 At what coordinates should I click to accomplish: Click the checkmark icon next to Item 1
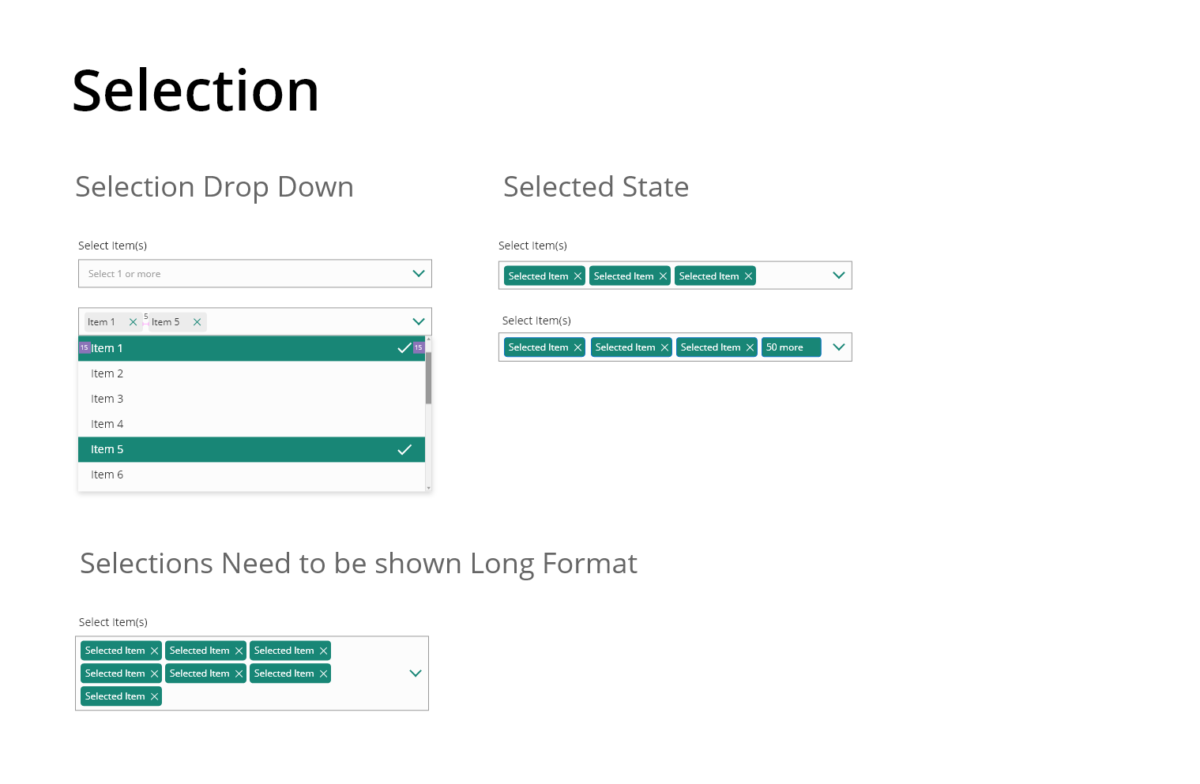[x=405, y=348]
